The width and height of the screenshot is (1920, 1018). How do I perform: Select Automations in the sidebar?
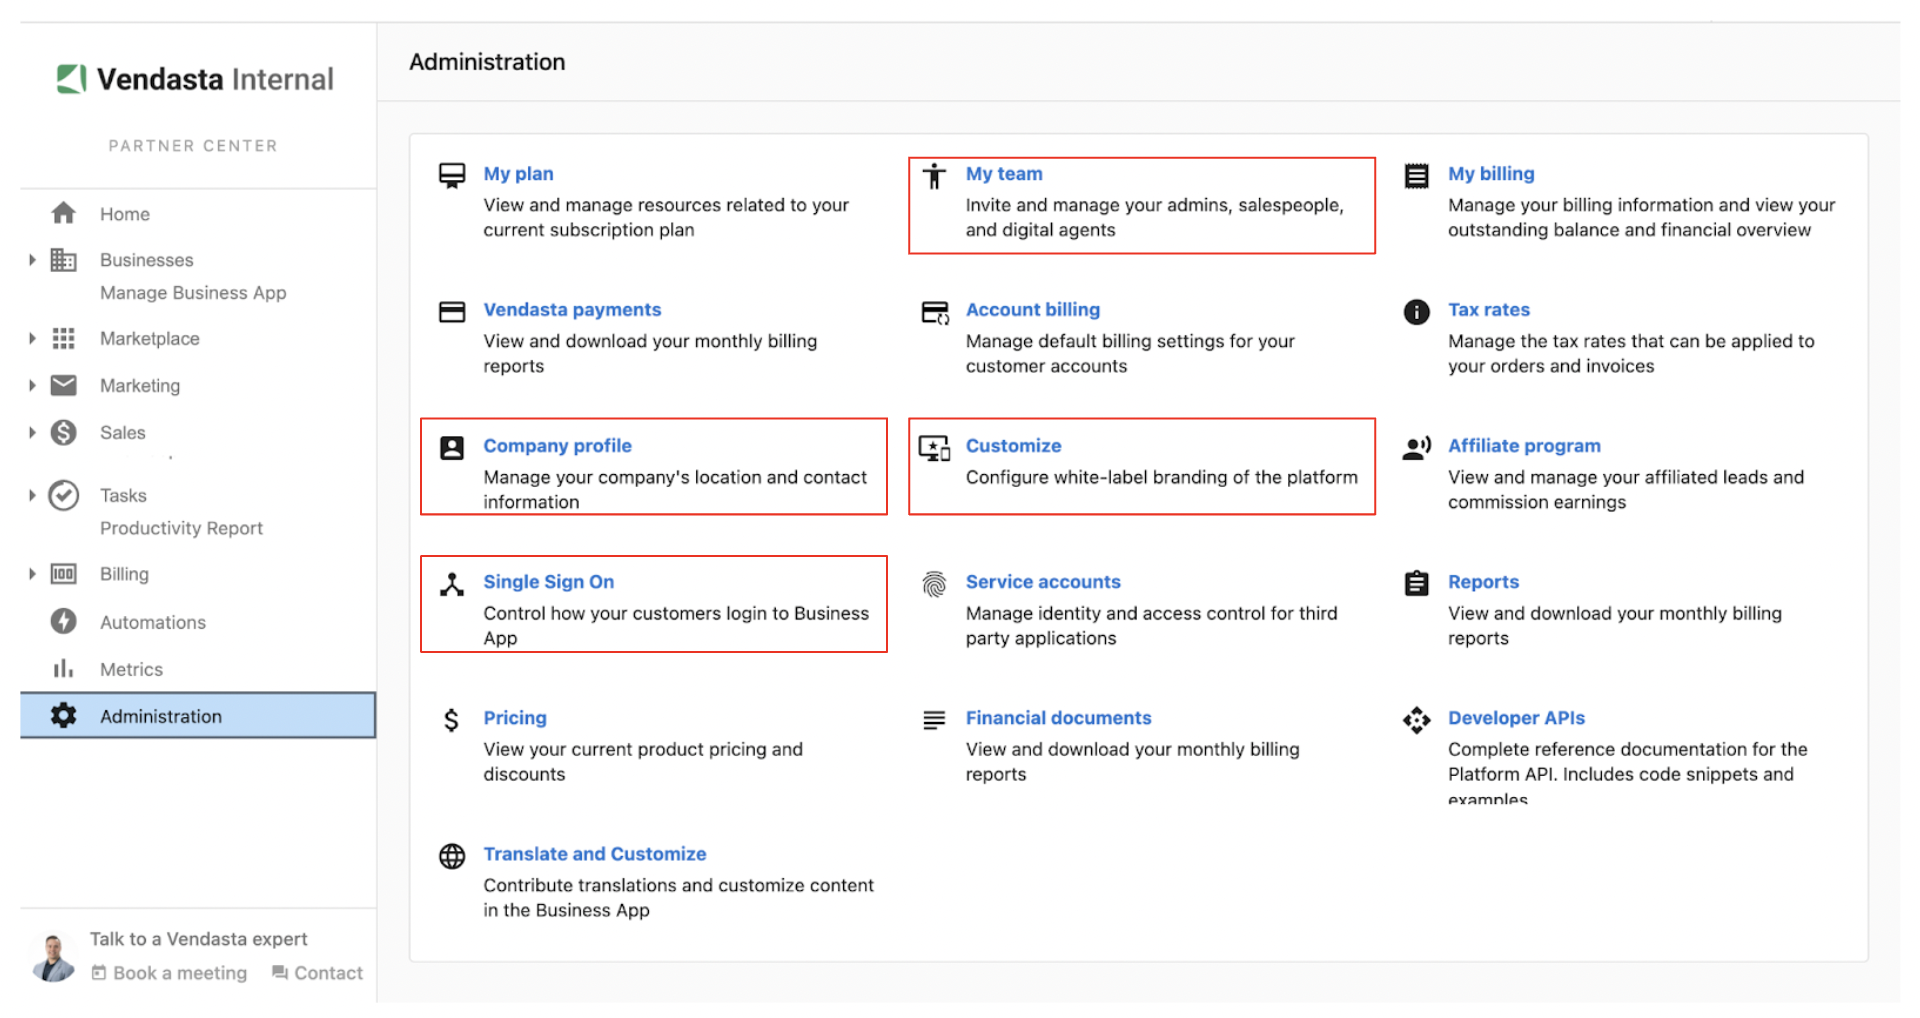153,622
